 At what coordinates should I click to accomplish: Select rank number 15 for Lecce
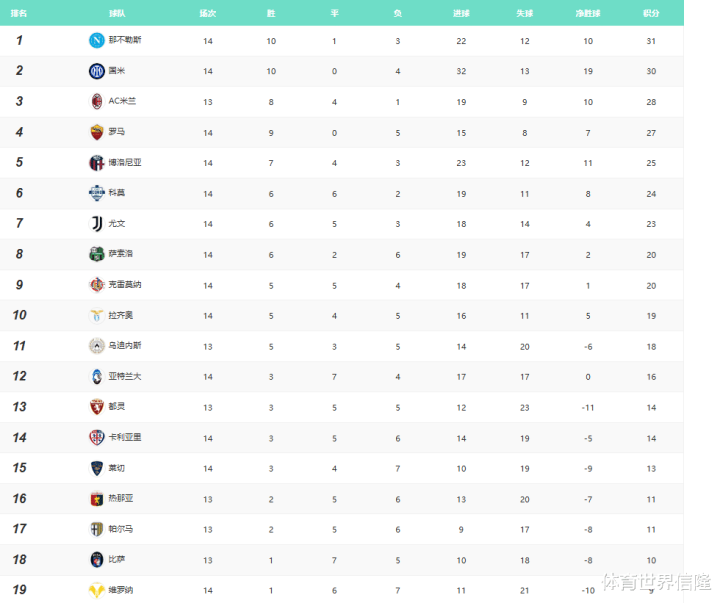[x=19, y=468]
